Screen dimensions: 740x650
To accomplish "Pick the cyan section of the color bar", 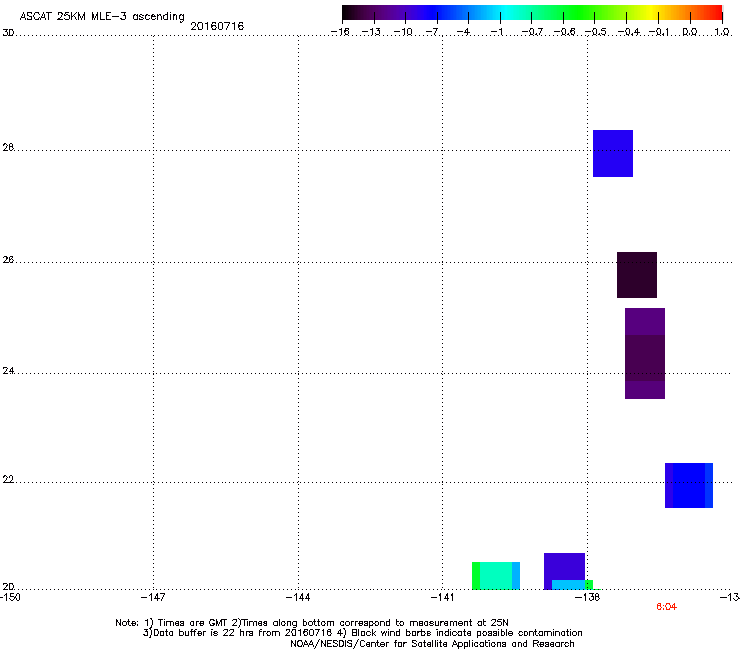I will pos(507,13).
